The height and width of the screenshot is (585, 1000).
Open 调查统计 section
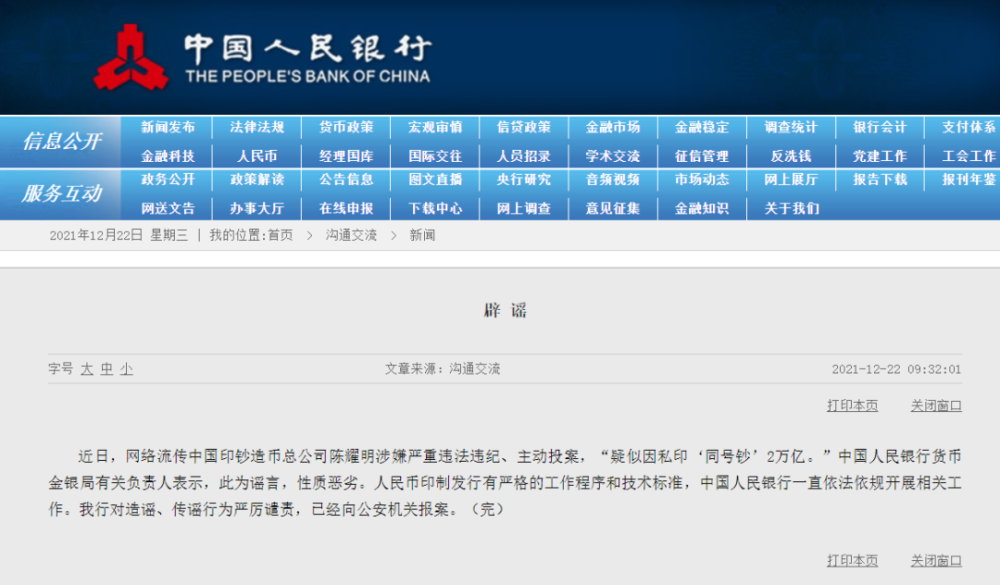(x=791, y=127)
